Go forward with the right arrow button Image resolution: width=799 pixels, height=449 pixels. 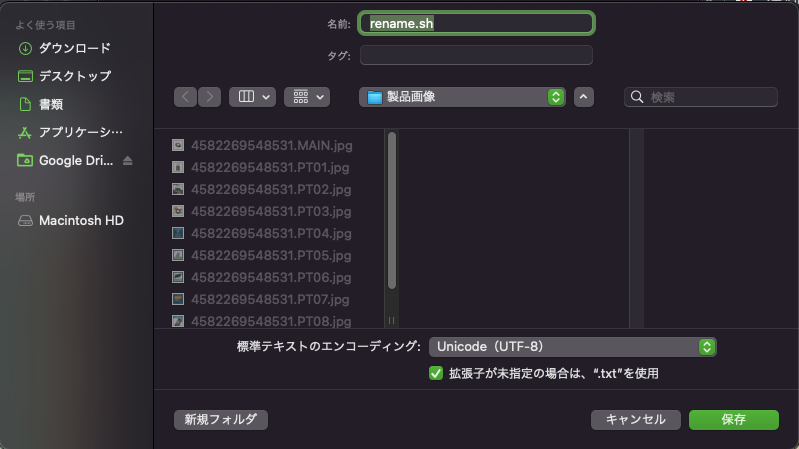click(x=209, y=97)
